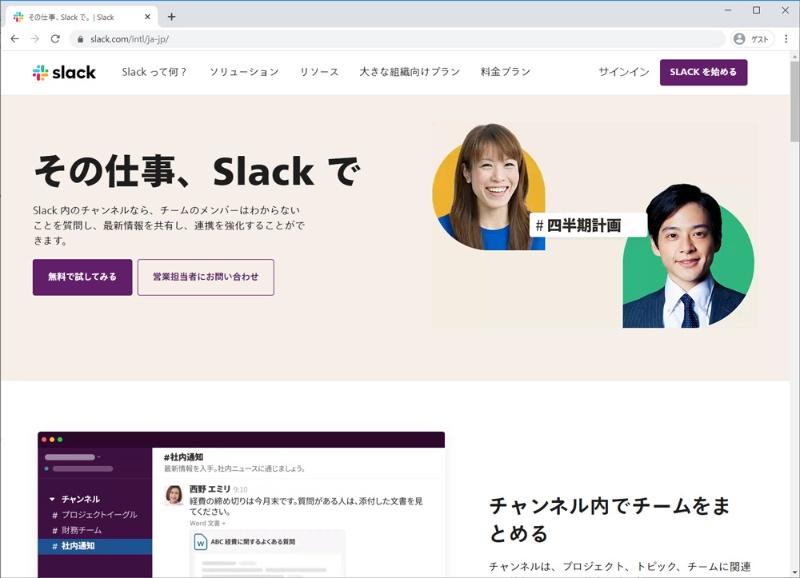Click the browser reload icon
The width and height of the screenshot is (800, 578).
point(56,39)
